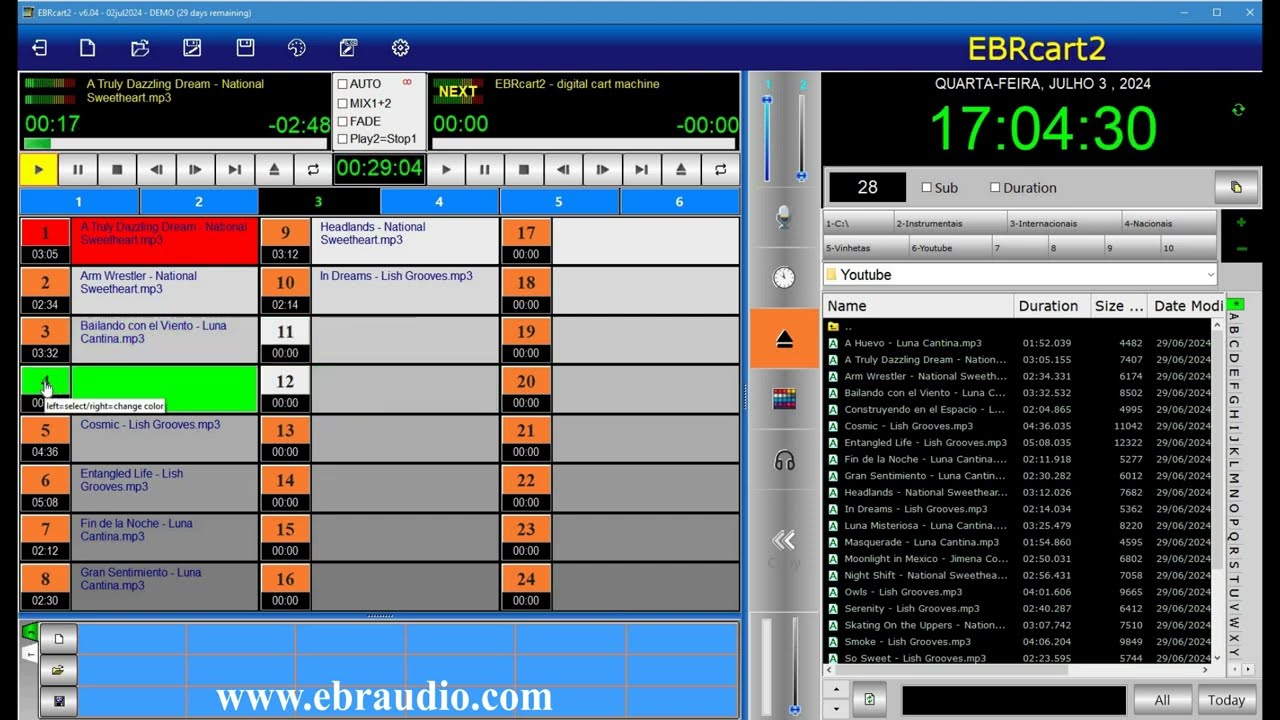This screenshot has width=1280, height=720.
Task: Click the clock icon in the center strip
Action: pyautogui.click(x=784, y=278)
